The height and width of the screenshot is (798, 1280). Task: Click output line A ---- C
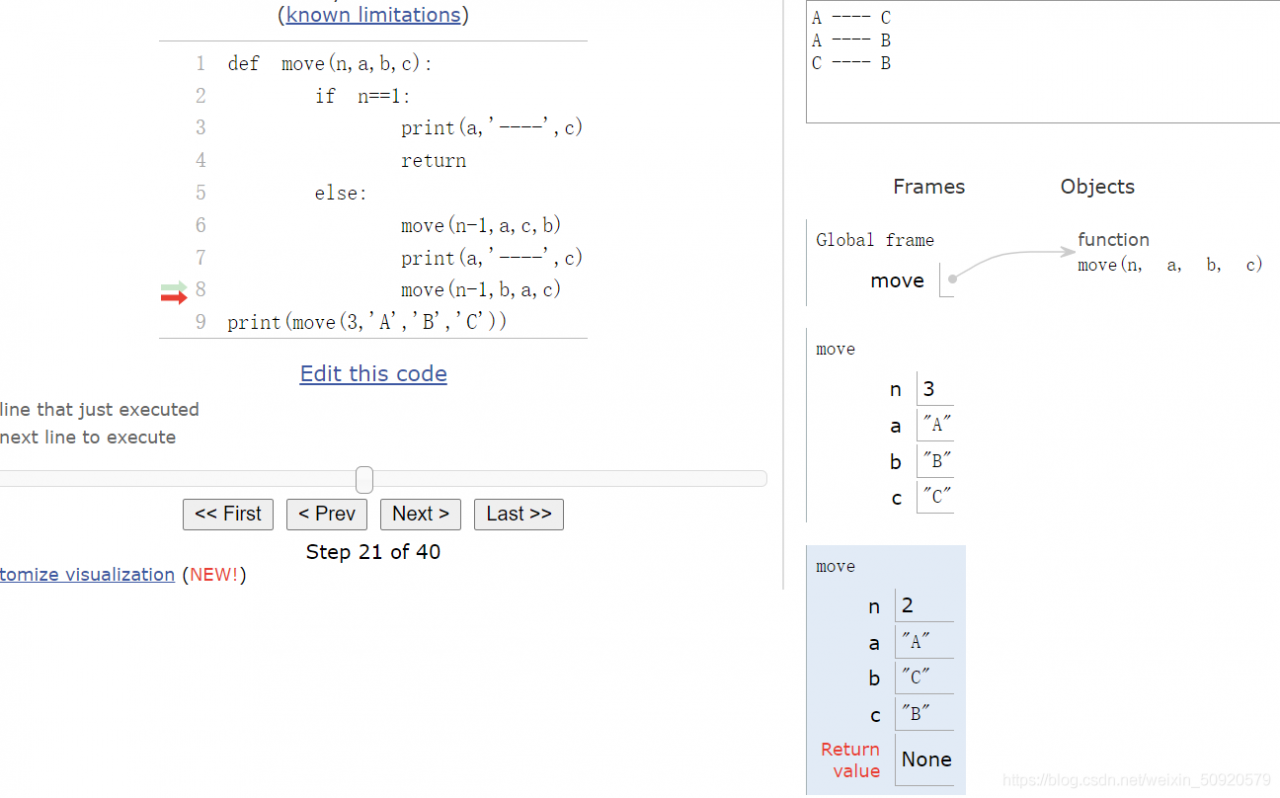point(851,18)
